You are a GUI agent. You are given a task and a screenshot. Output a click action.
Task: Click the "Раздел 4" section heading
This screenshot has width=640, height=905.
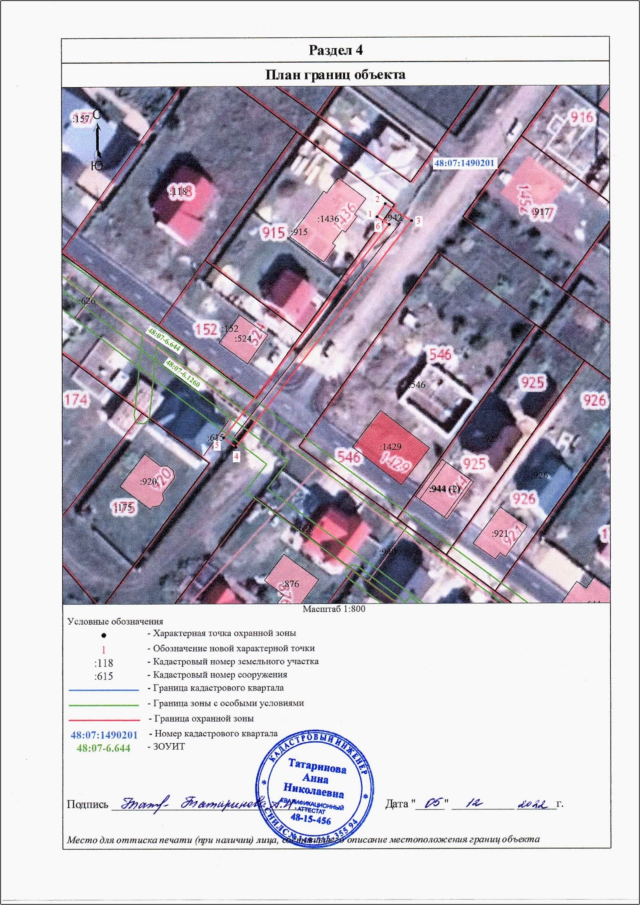pyautogui.click(x=335, y=50)
